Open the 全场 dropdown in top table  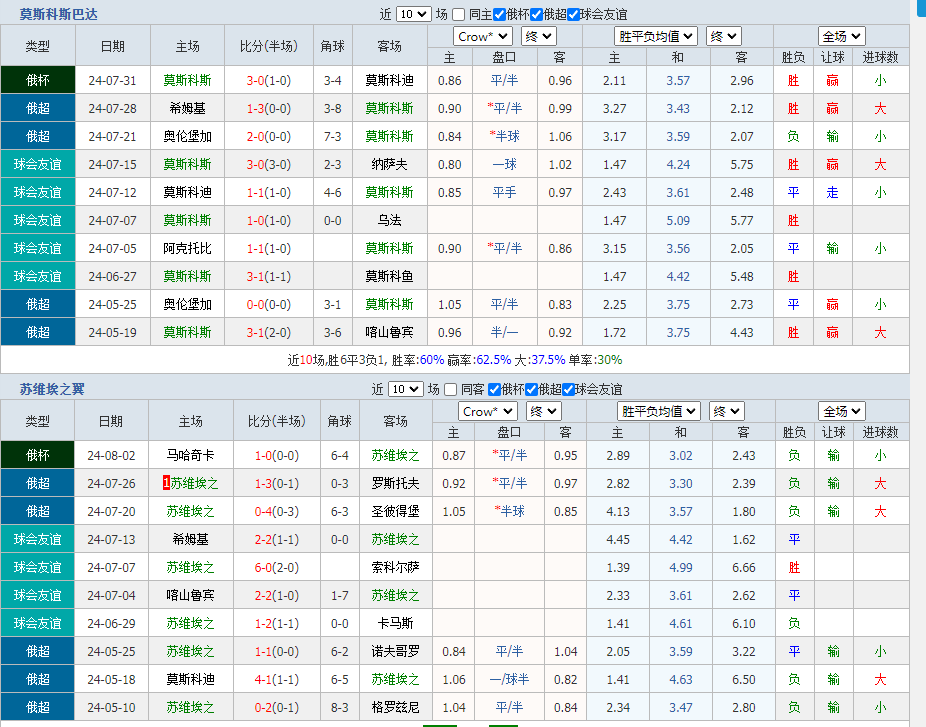(x=841, y=35)
